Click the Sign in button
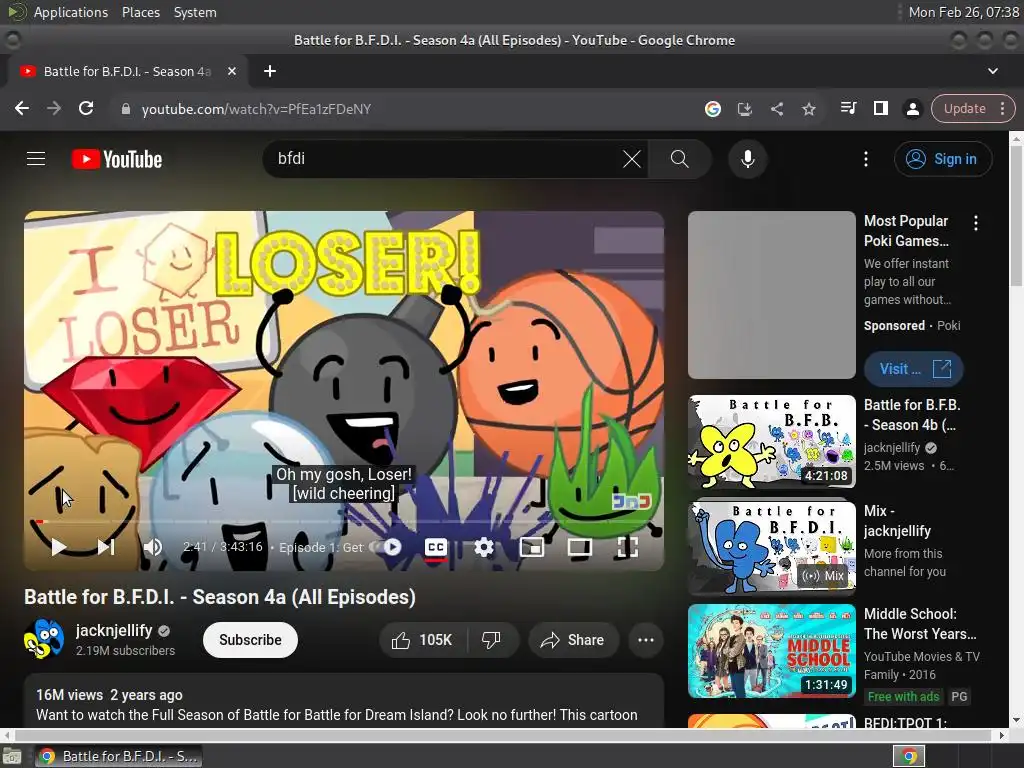1024x768 pixels. click(943, 159)
